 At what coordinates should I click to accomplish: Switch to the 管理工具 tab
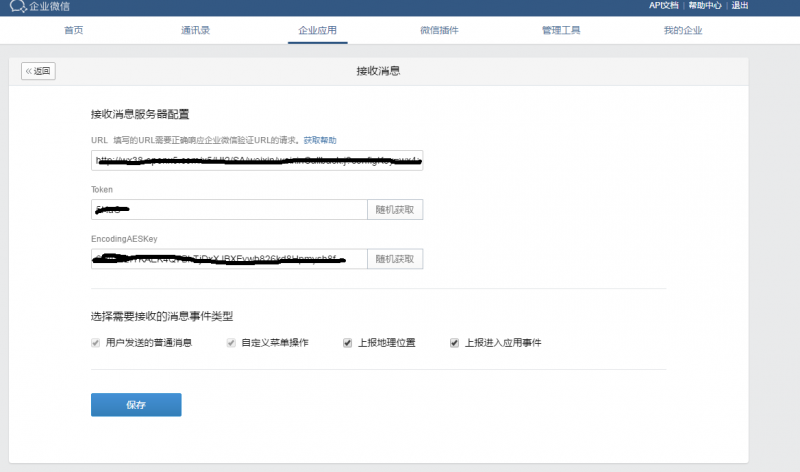pos(561,30)
